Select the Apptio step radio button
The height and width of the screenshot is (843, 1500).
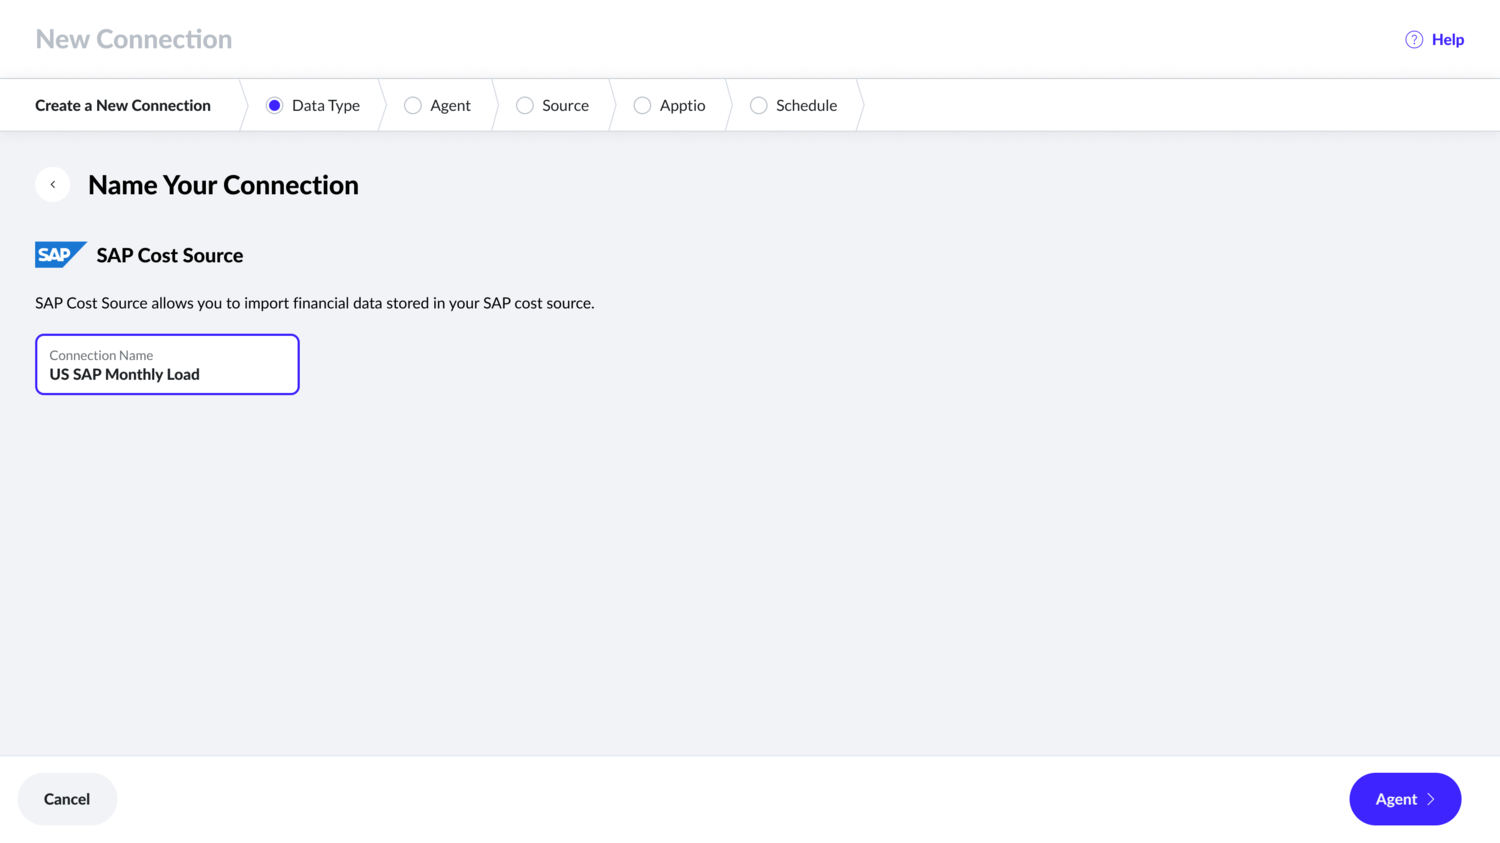pyautogui.click(x=642, y=105)
